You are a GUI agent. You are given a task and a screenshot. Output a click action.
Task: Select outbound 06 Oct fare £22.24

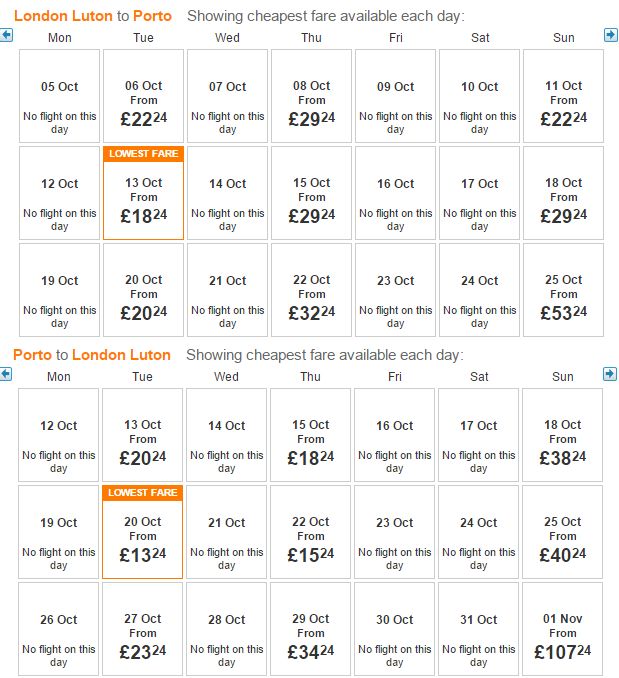tap(144, 96)
